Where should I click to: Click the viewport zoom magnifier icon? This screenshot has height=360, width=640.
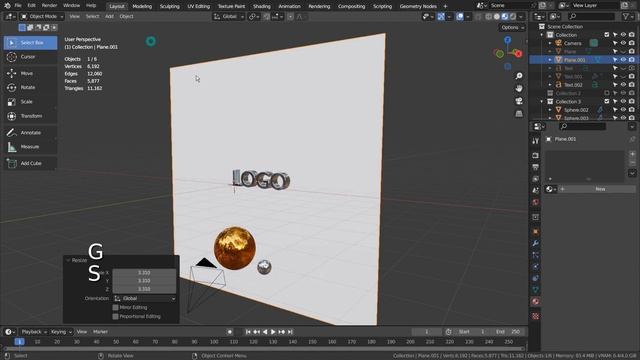click(x=519, y=76)
